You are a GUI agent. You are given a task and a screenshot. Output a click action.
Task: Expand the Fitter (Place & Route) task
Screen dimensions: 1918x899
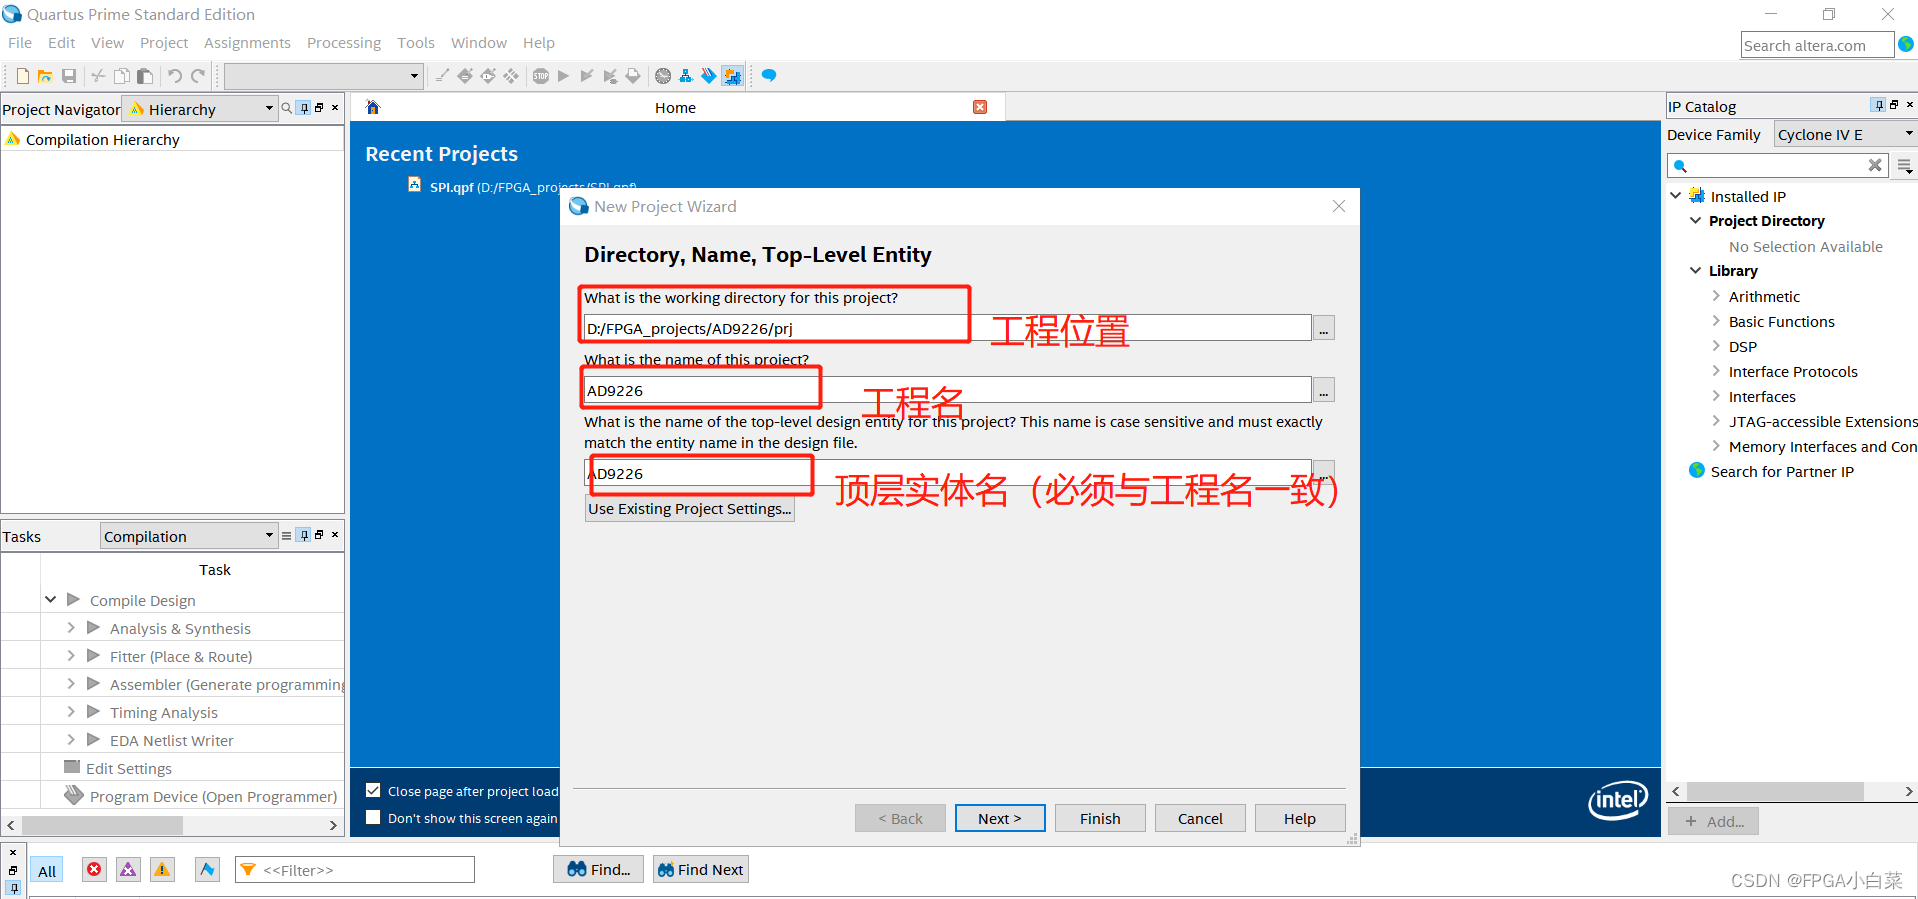tap(71, 655)
